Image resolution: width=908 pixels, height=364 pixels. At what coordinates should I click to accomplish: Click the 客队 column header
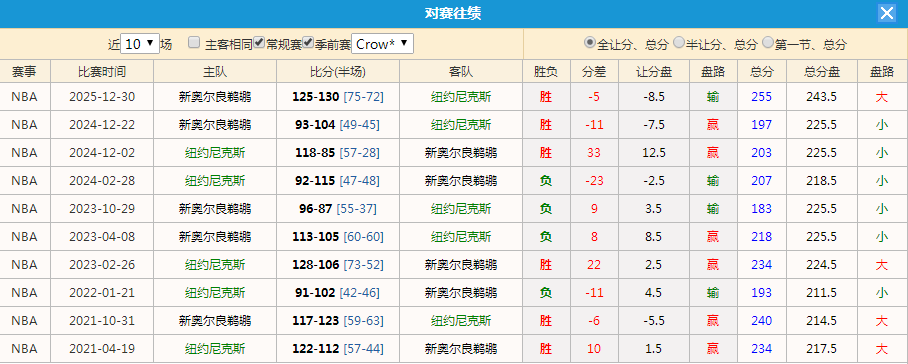pos(461,72)
